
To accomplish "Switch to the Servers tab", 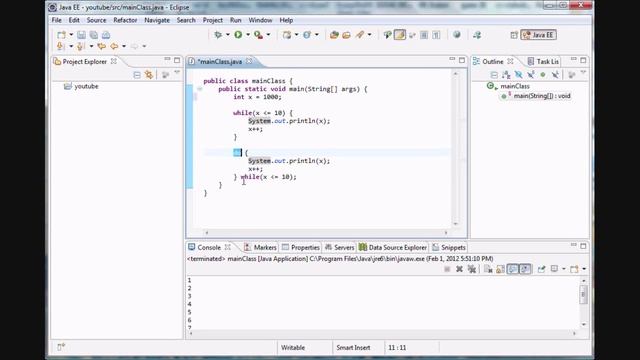I will (x=340, y=247).
